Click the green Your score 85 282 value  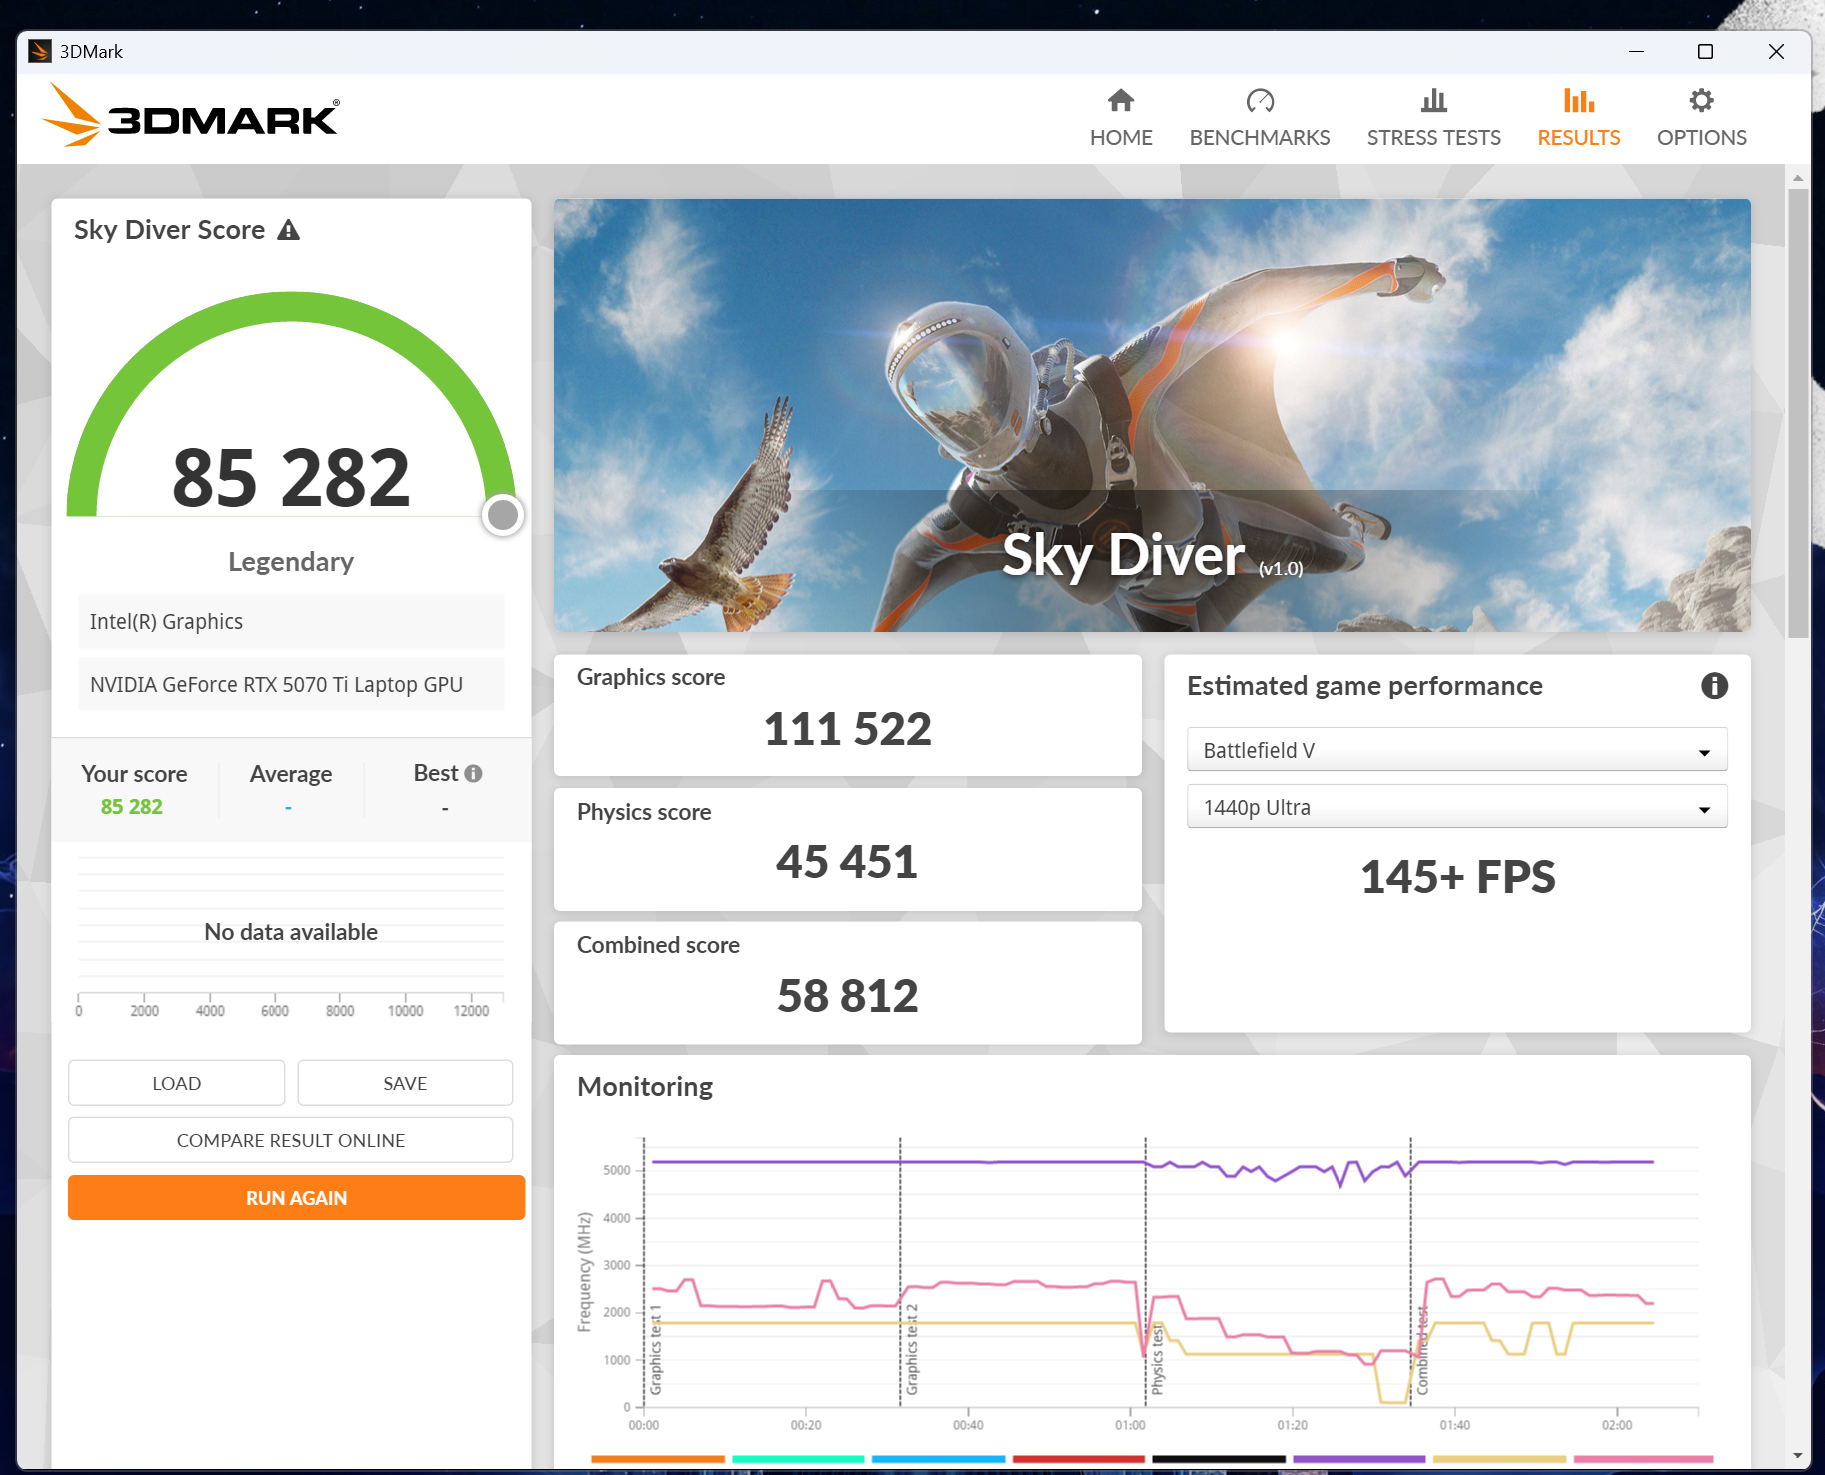coord(132,806)
